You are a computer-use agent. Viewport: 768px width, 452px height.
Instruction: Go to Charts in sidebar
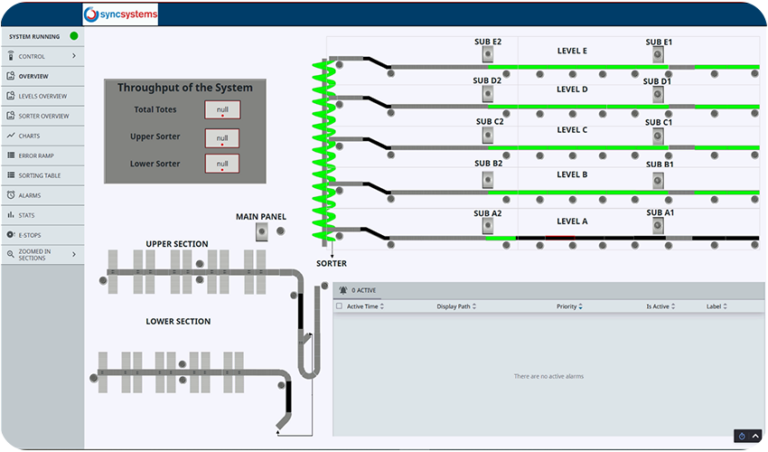click(x=43, y=136)
